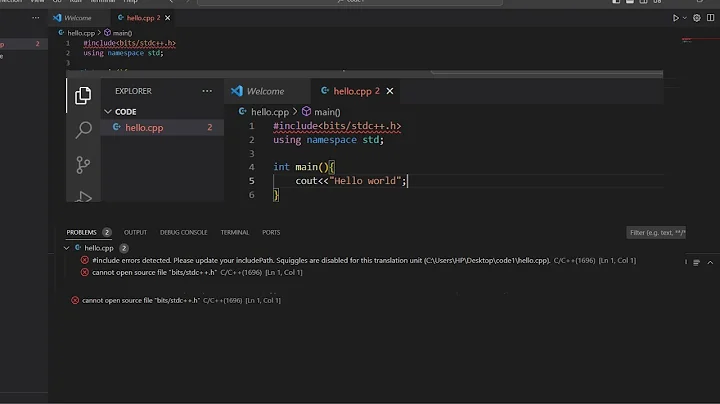Close the enlarged hello.cpp tab
This screenshot has width=720, height=404.
tap(390, 91)
